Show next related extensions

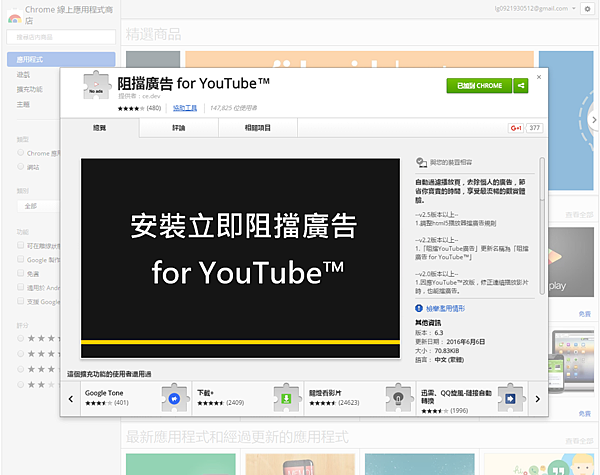538,399
